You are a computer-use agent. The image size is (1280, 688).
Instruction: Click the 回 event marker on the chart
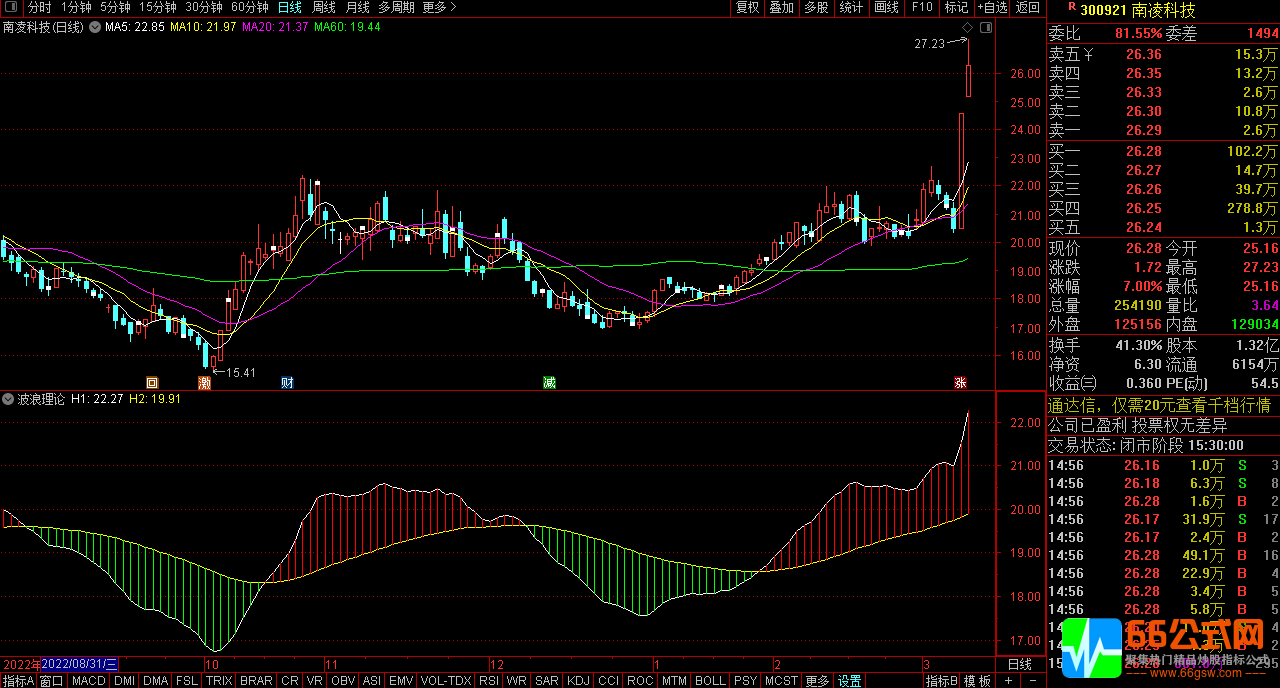click(x=152, y=382)
